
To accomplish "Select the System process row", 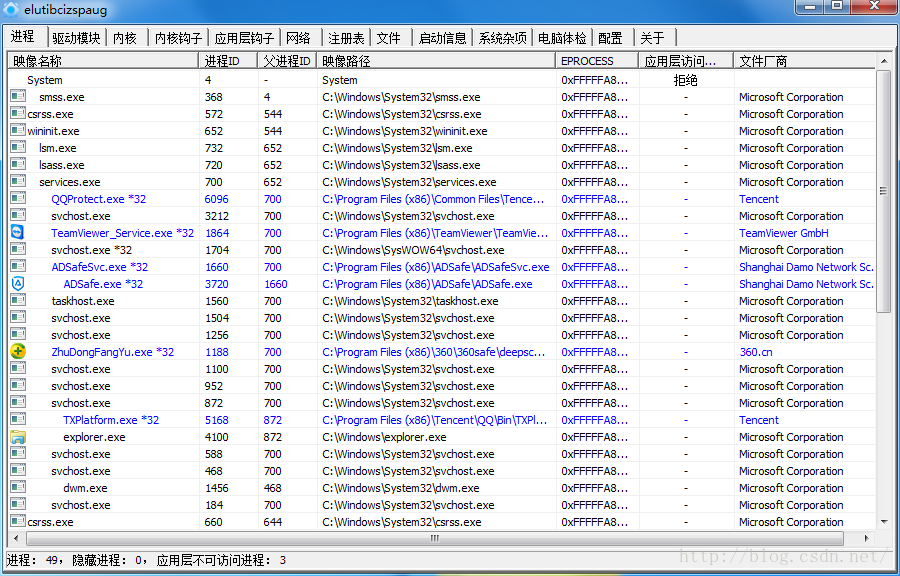I will coord(442,80).
